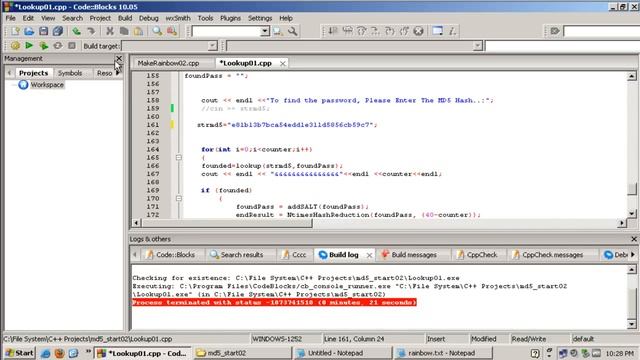Image resolution: width=640 pixels, height=360 pixels.
Task: Click the Run to cursor debug icon
Action: [347, 31]
